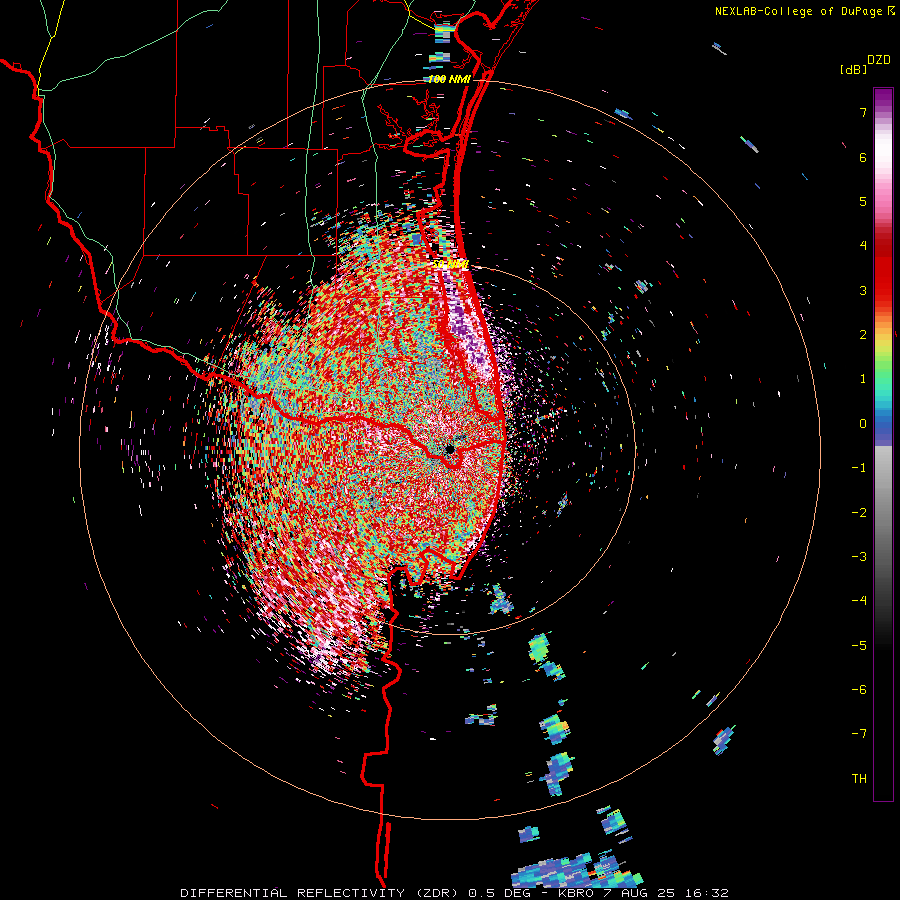900x900 pixels.
Task: Click the [dB] units label
Action: (x=854, y=69)
